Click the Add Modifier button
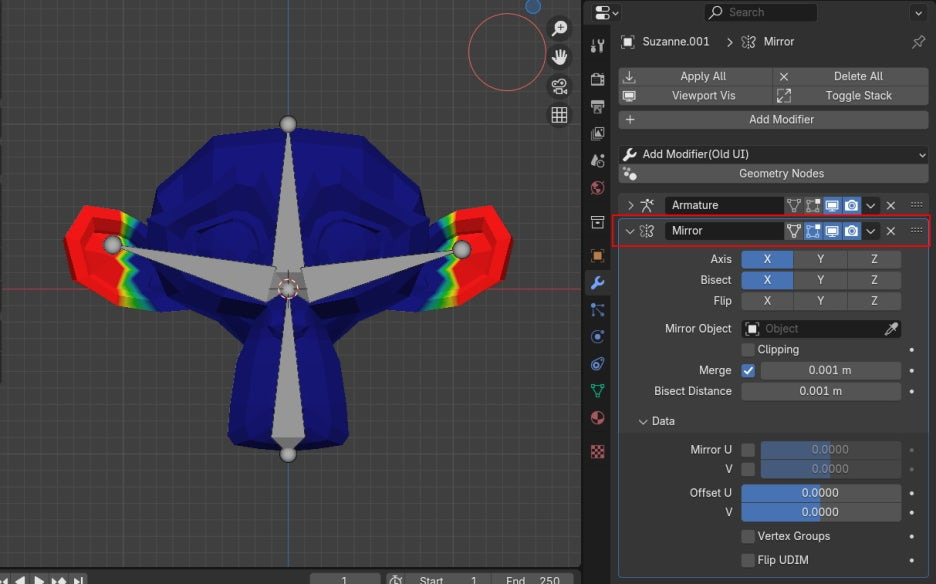Screen dimensions: 936x584 [774, 119]
